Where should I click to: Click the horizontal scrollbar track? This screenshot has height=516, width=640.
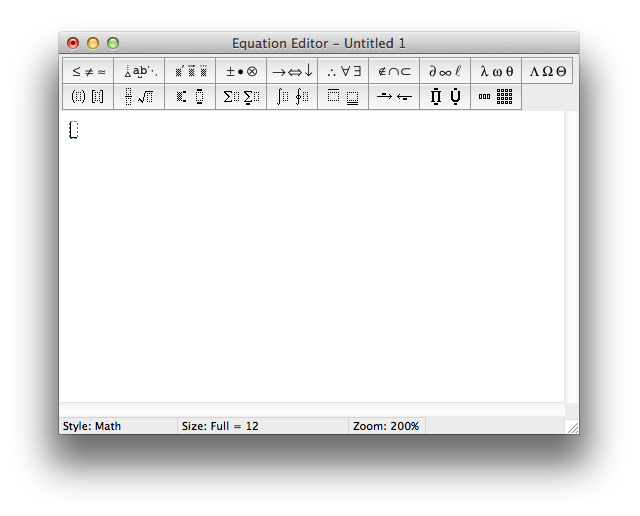click(x=312, y=409)
